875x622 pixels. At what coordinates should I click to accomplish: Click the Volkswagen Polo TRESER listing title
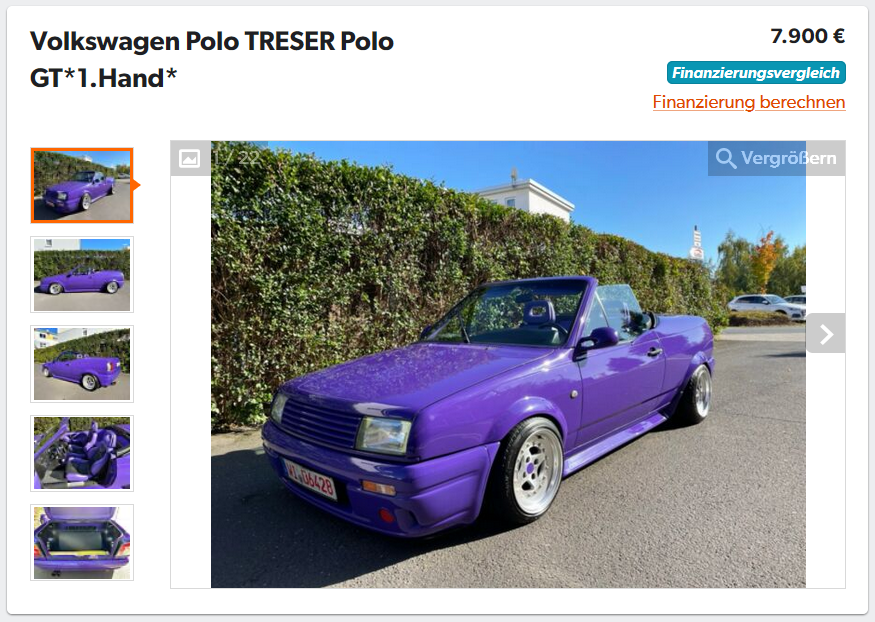[212, 59]
